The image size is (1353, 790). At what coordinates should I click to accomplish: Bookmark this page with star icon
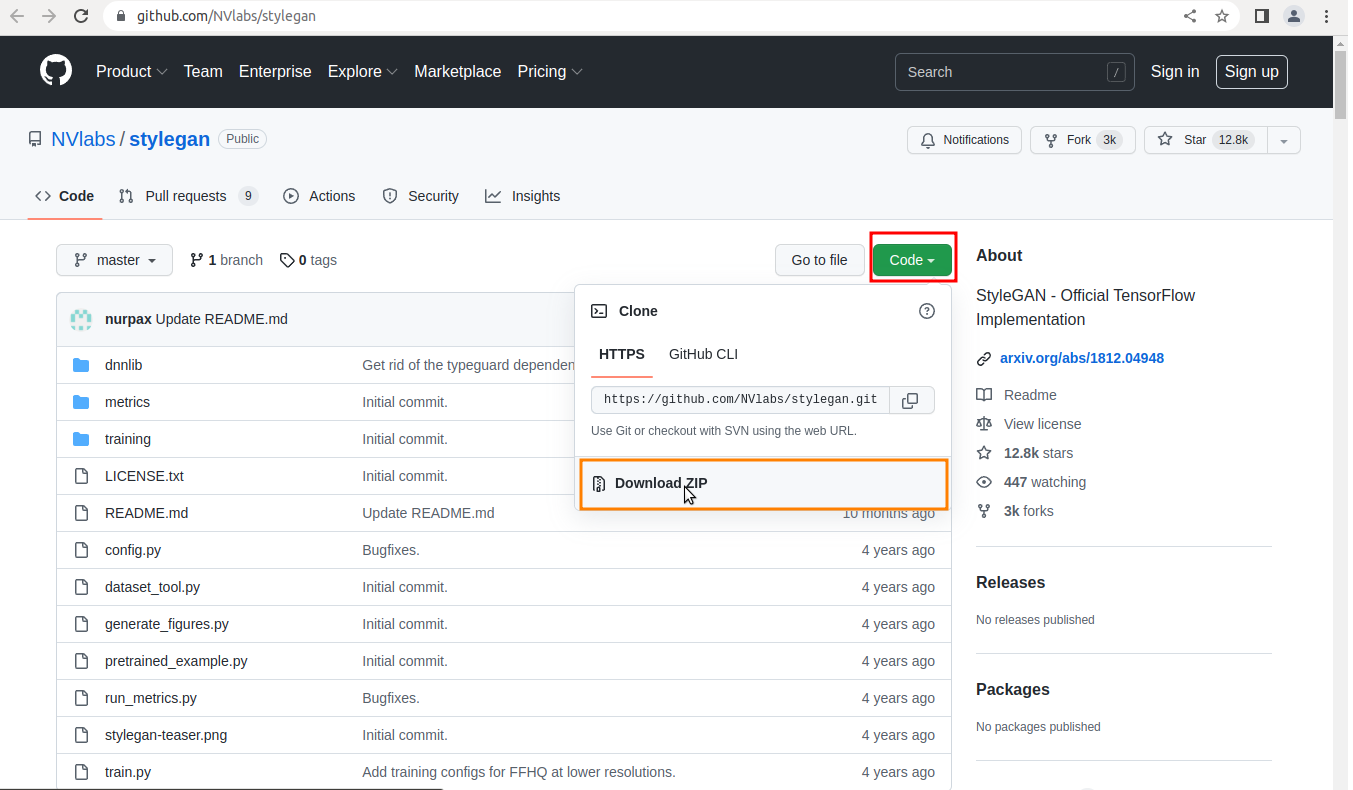click(1221, 16)
